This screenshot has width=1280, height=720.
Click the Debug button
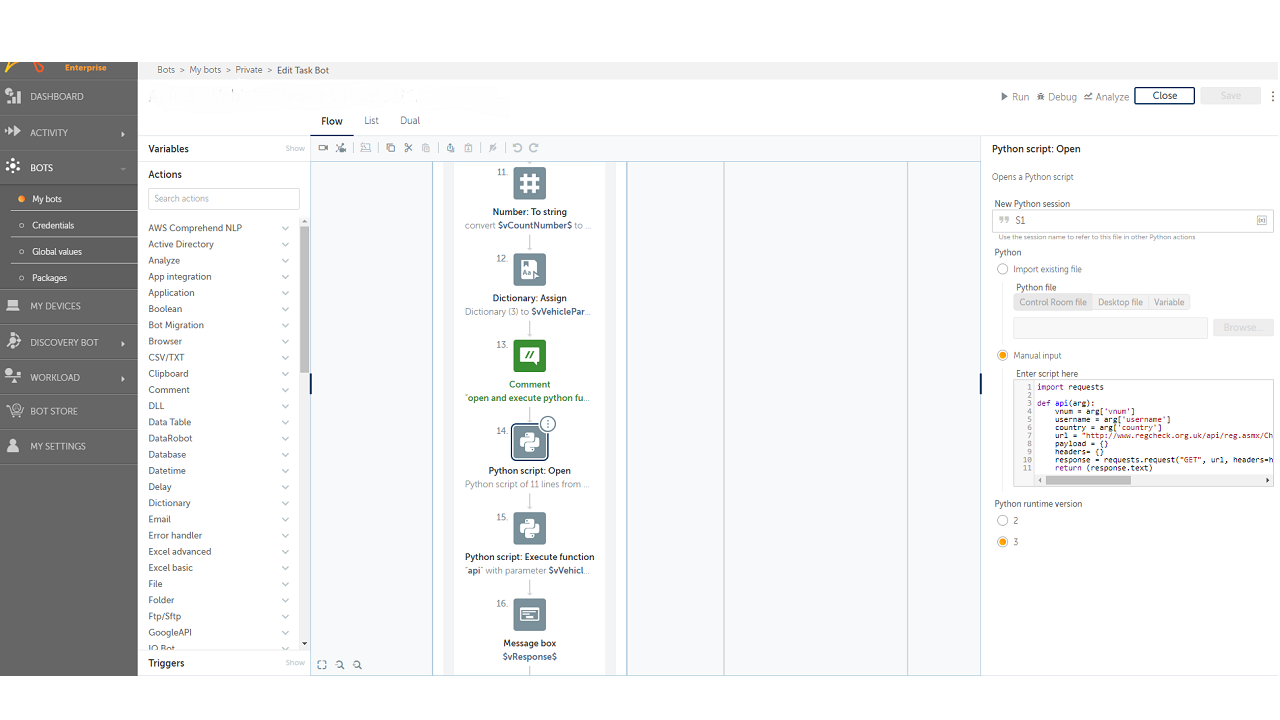point(1057,97)
